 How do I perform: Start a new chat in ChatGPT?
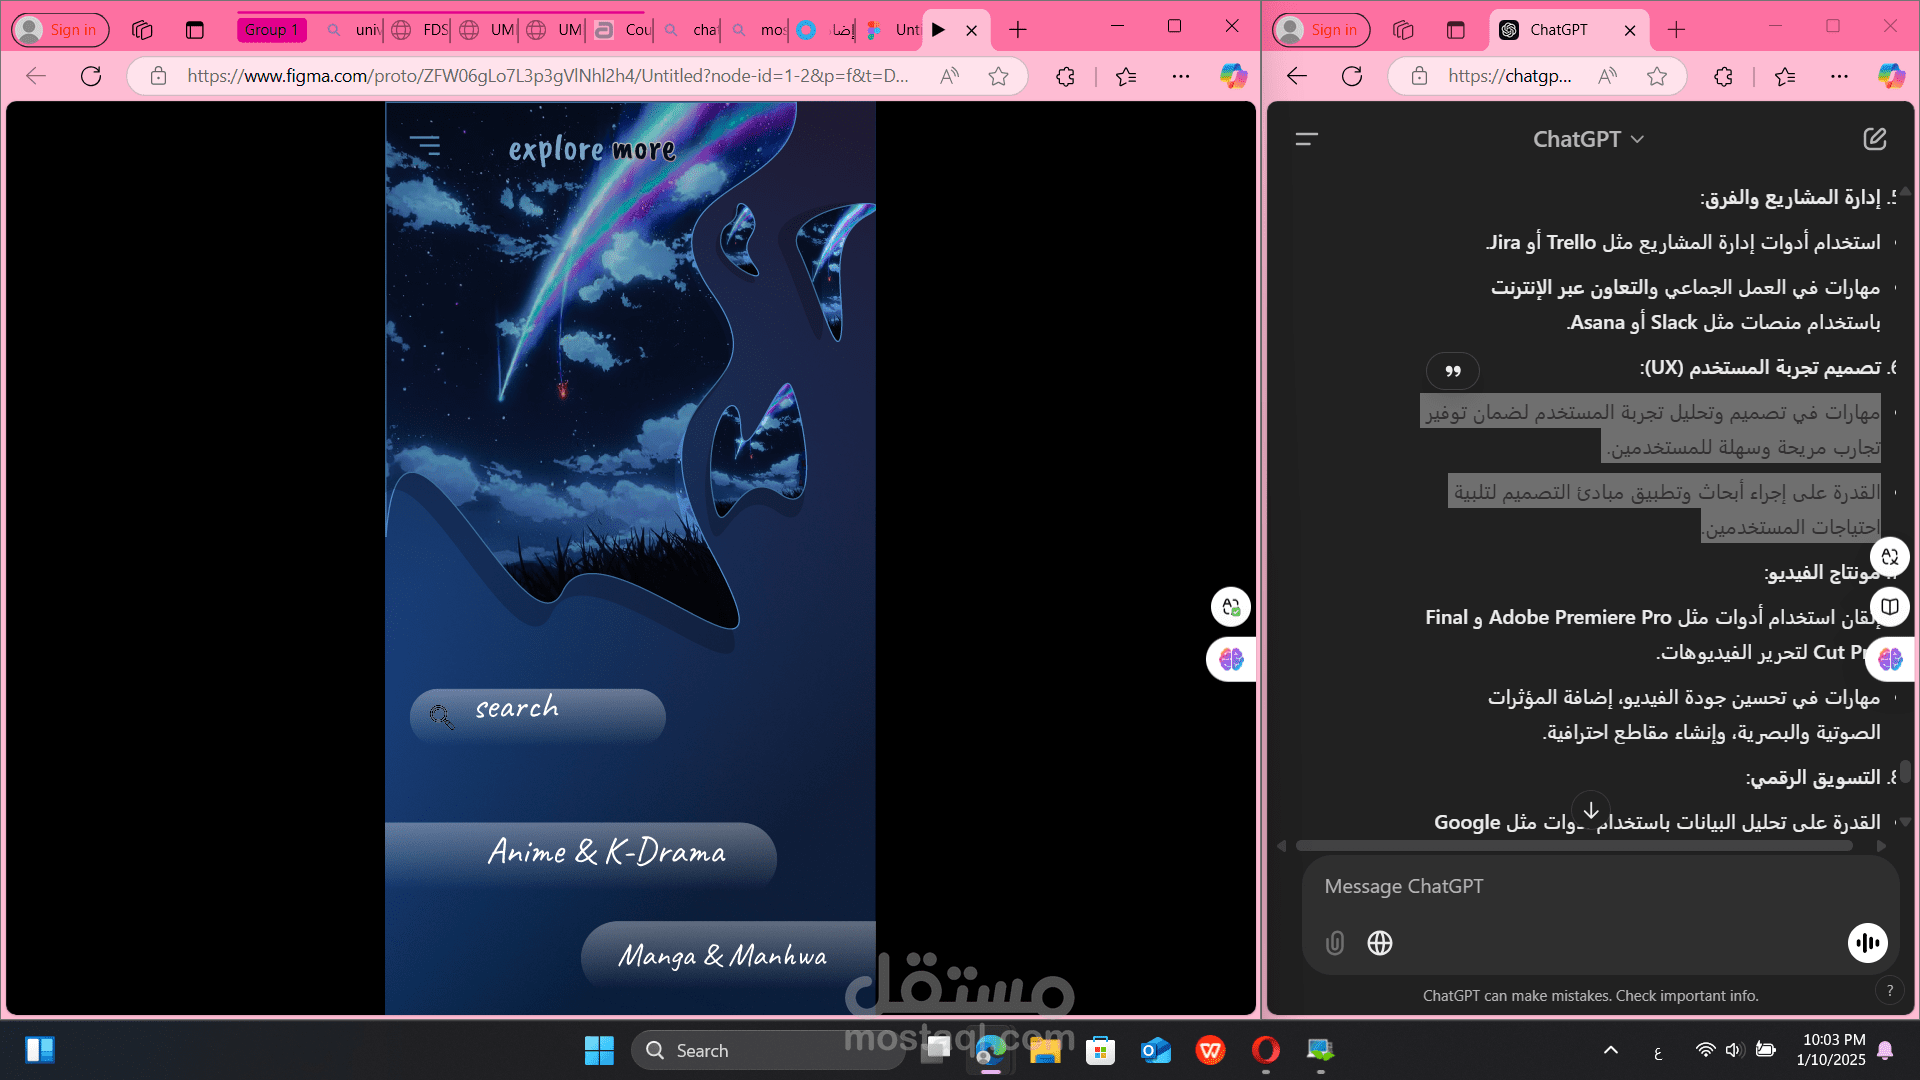[1875, 139]
